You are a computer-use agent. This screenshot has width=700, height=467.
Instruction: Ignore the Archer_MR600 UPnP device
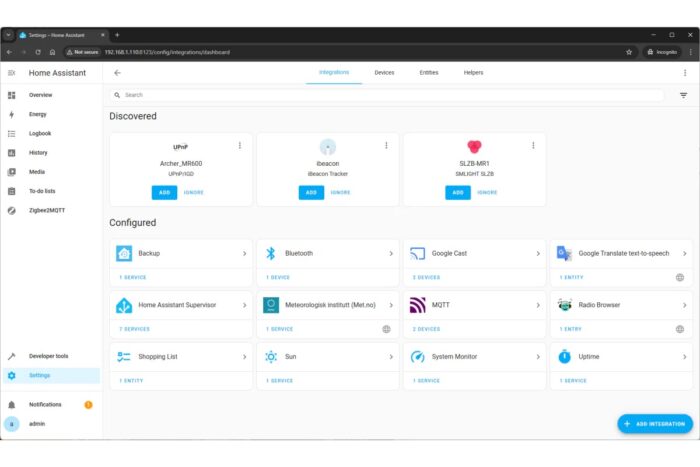[193, 192]
